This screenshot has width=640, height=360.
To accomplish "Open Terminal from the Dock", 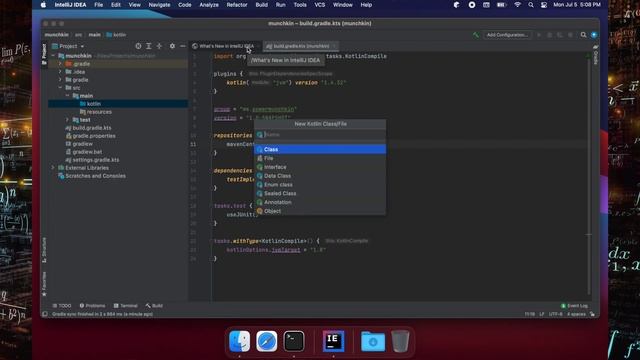I will coord(294,341).
